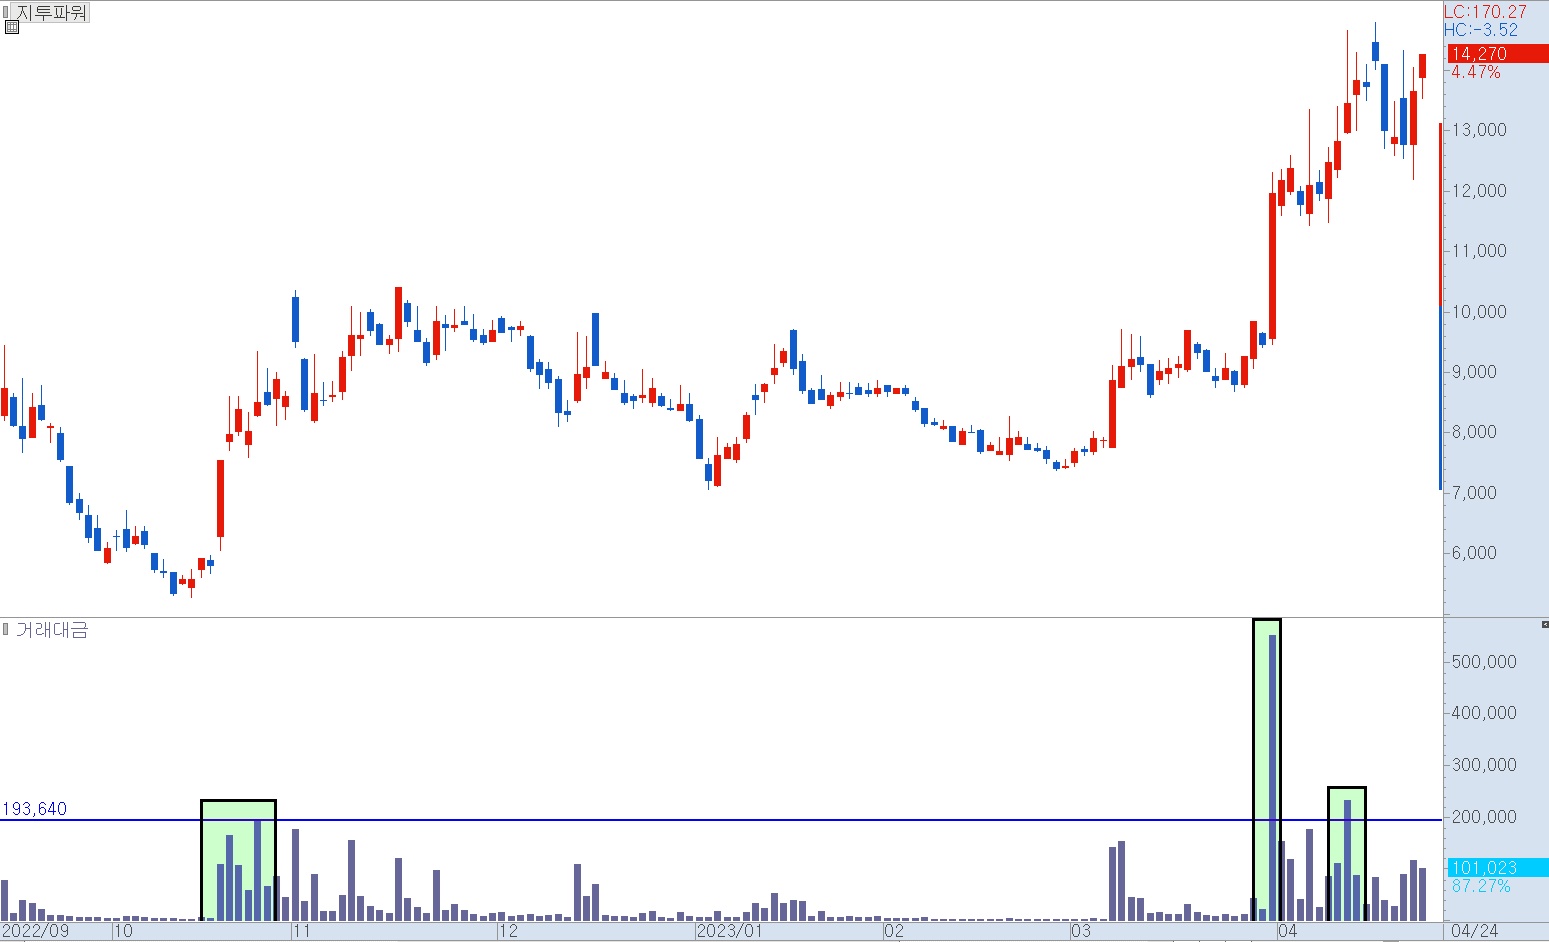
Task: Click the 13,000 price axis label
Action: coord(1479,130)
